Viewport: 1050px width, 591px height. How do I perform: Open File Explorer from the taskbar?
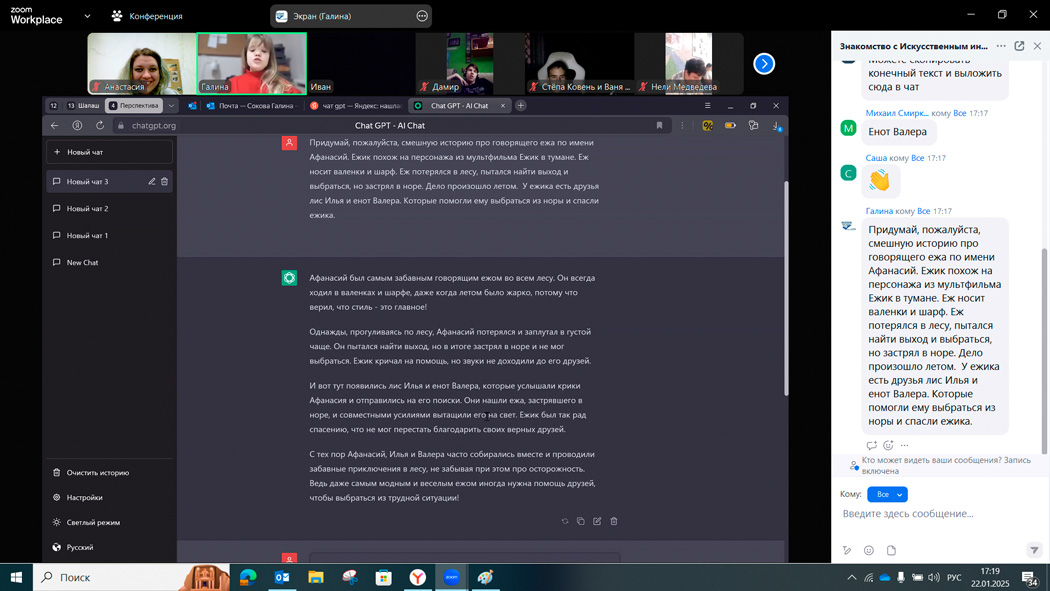tap(316, 577)
